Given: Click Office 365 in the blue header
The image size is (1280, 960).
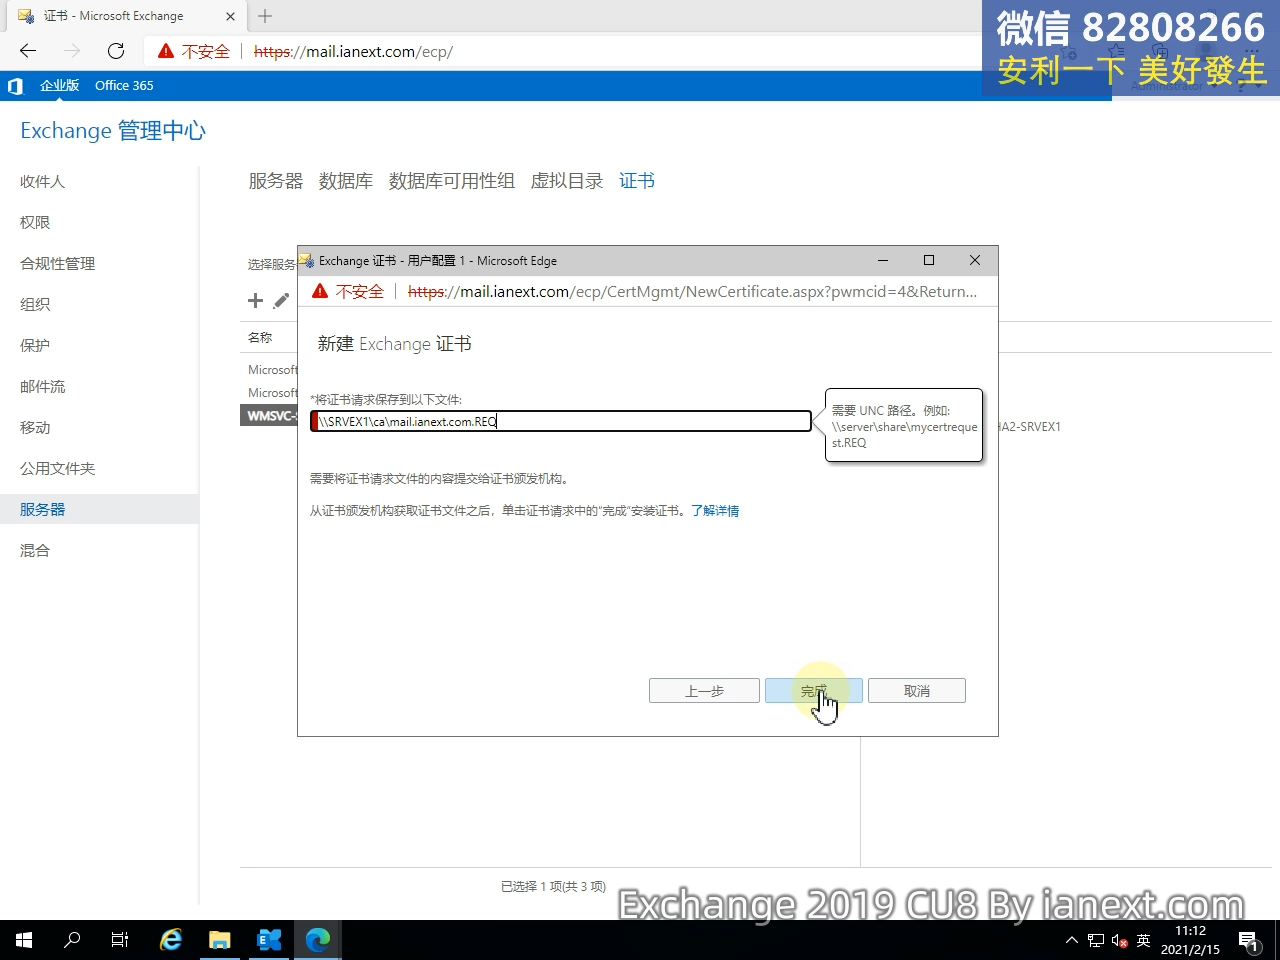Looking at the screenshot, I should click(x=124, y=86).
